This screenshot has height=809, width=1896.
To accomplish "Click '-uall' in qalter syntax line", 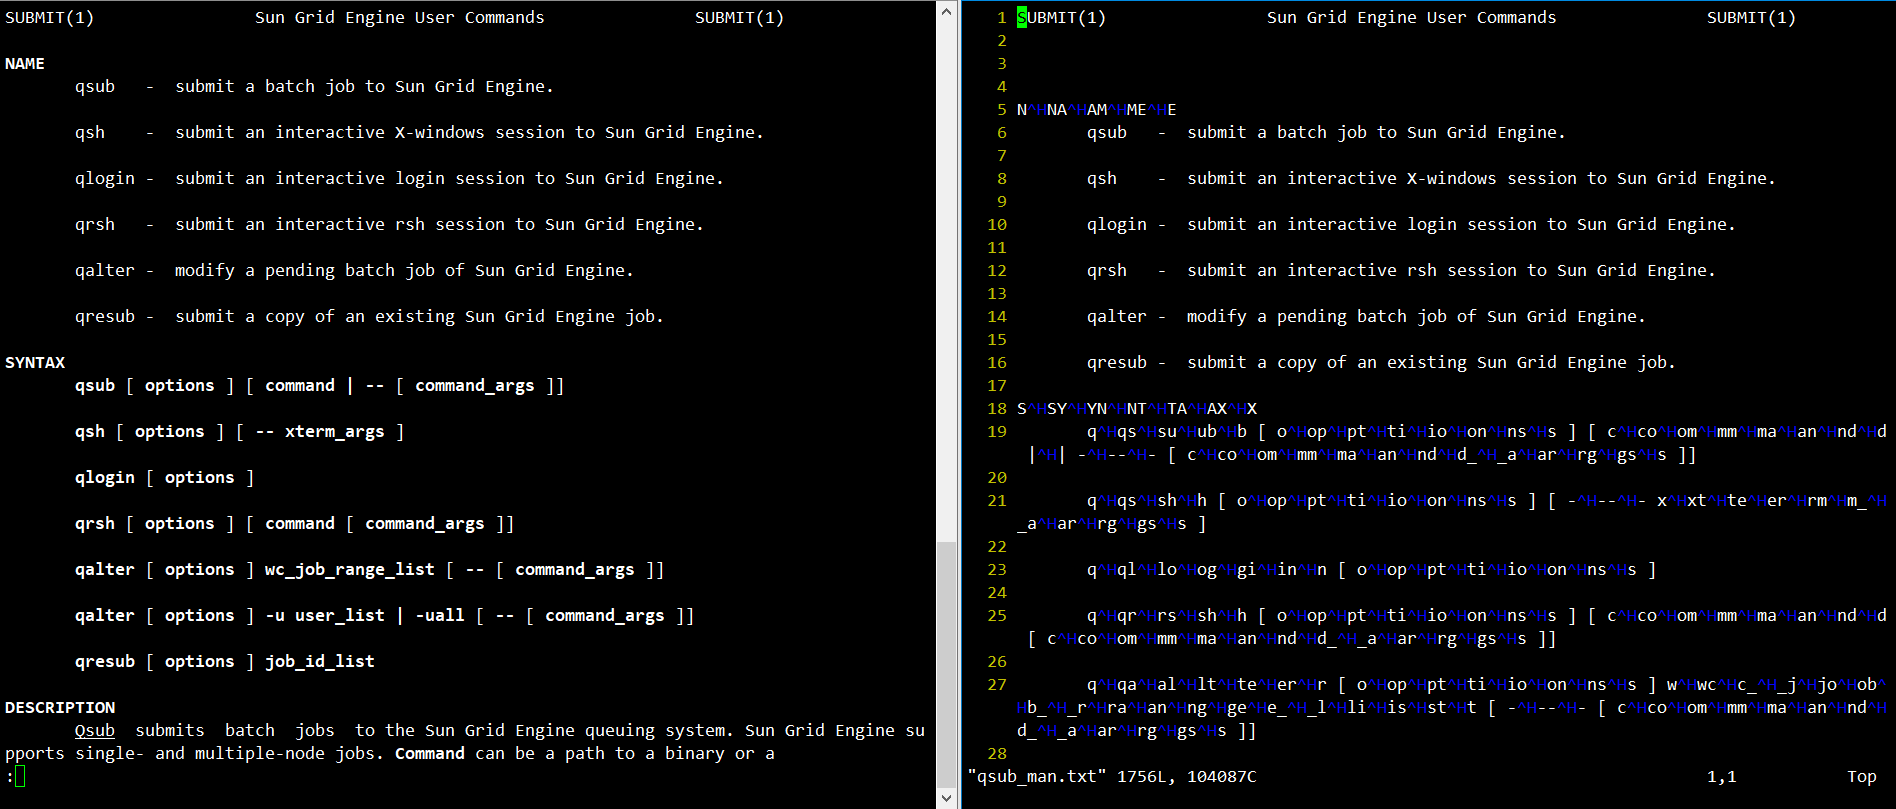I will click(440, 616).
